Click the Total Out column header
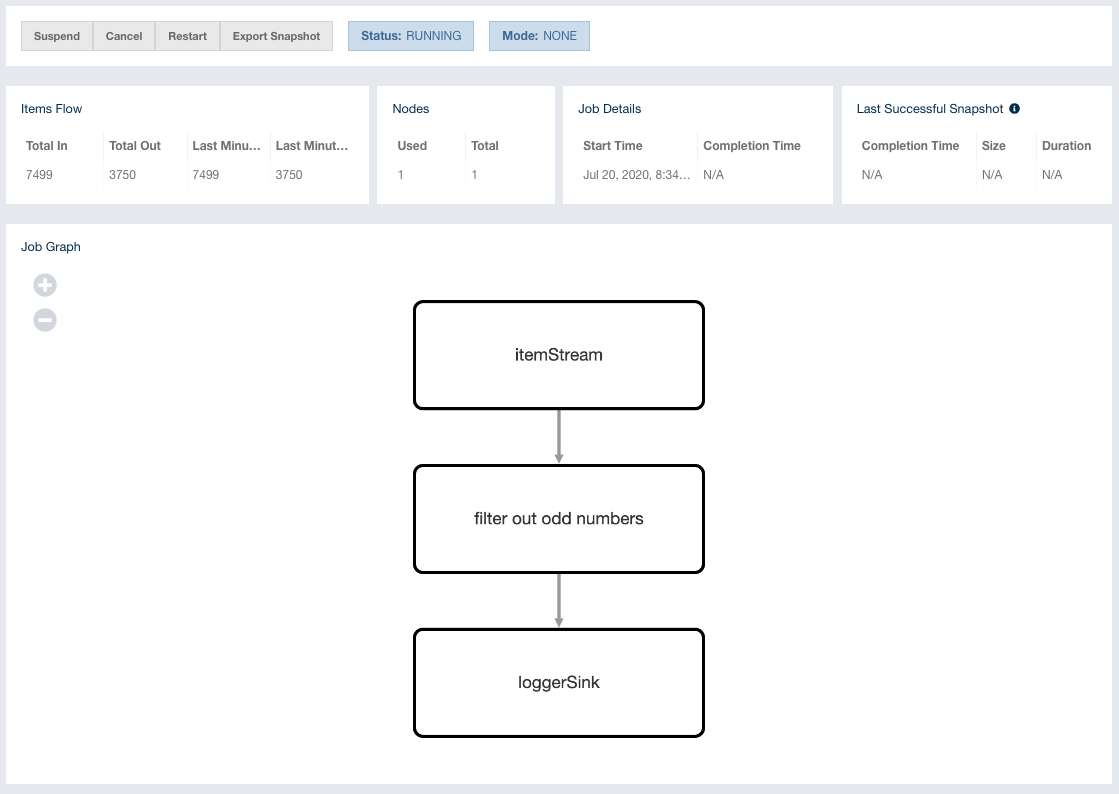Viewport: 1119px width, 794px height. [135, 146]
